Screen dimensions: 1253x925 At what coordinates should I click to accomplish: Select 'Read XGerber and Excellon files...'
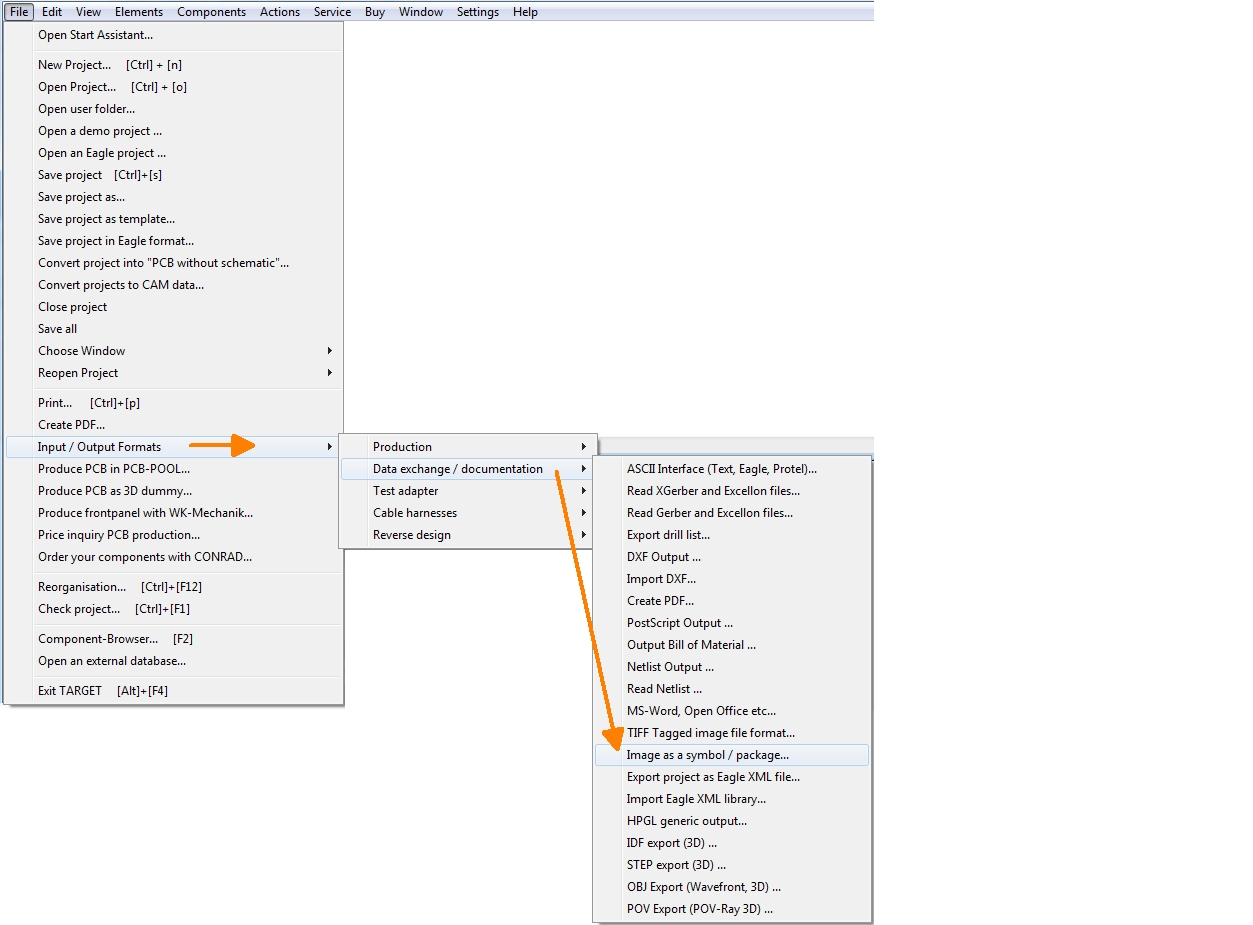click(713, 491)
